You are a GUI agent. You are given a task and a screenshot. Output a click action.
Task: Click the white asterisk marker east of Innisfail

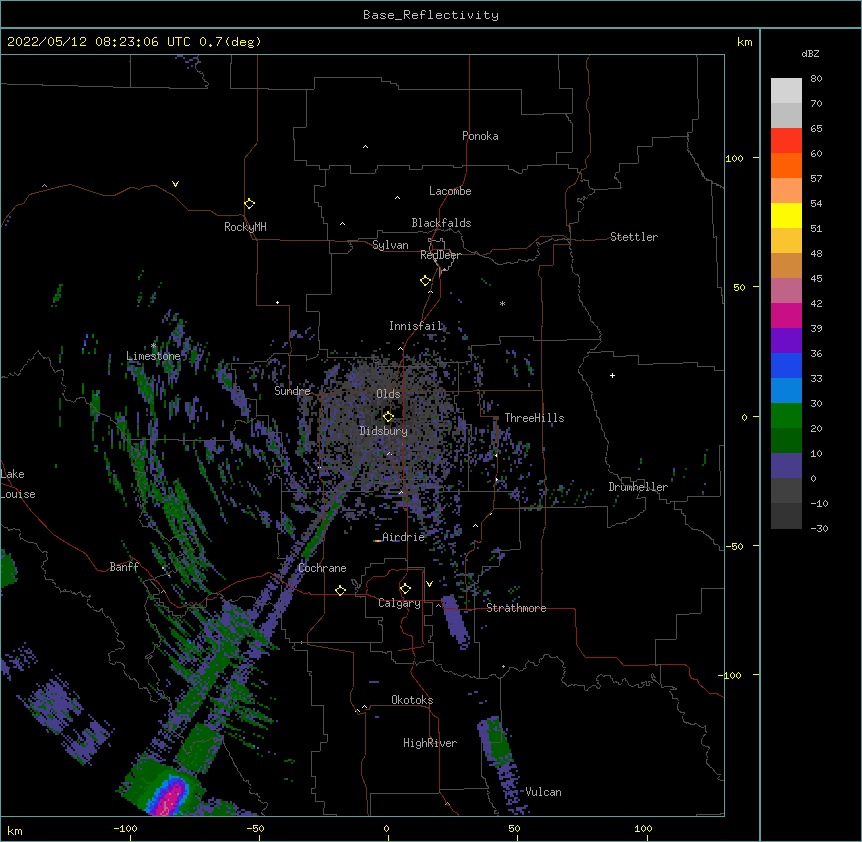pos(502,304)
